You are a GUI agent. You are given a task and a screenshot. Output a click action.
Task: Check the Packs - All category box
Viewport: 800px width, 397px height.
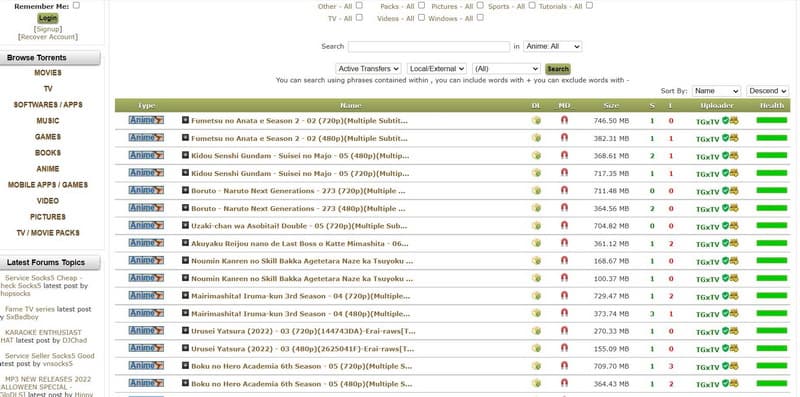tap(421, 5)
